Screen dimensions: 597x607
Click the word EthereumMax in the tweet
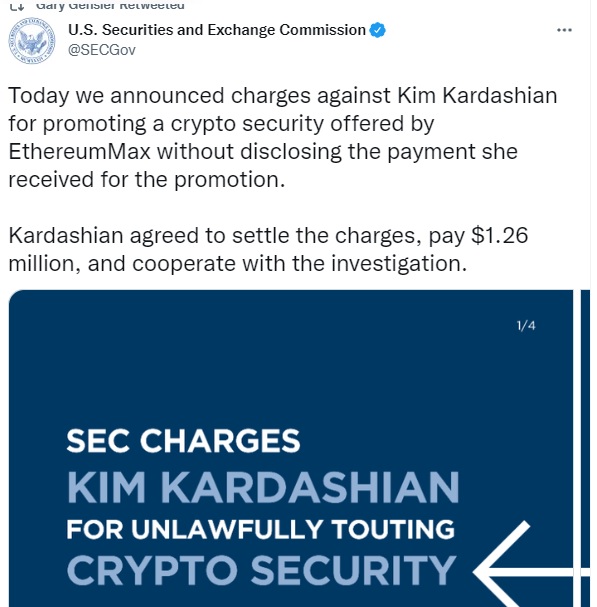click(x=79, y=151)
